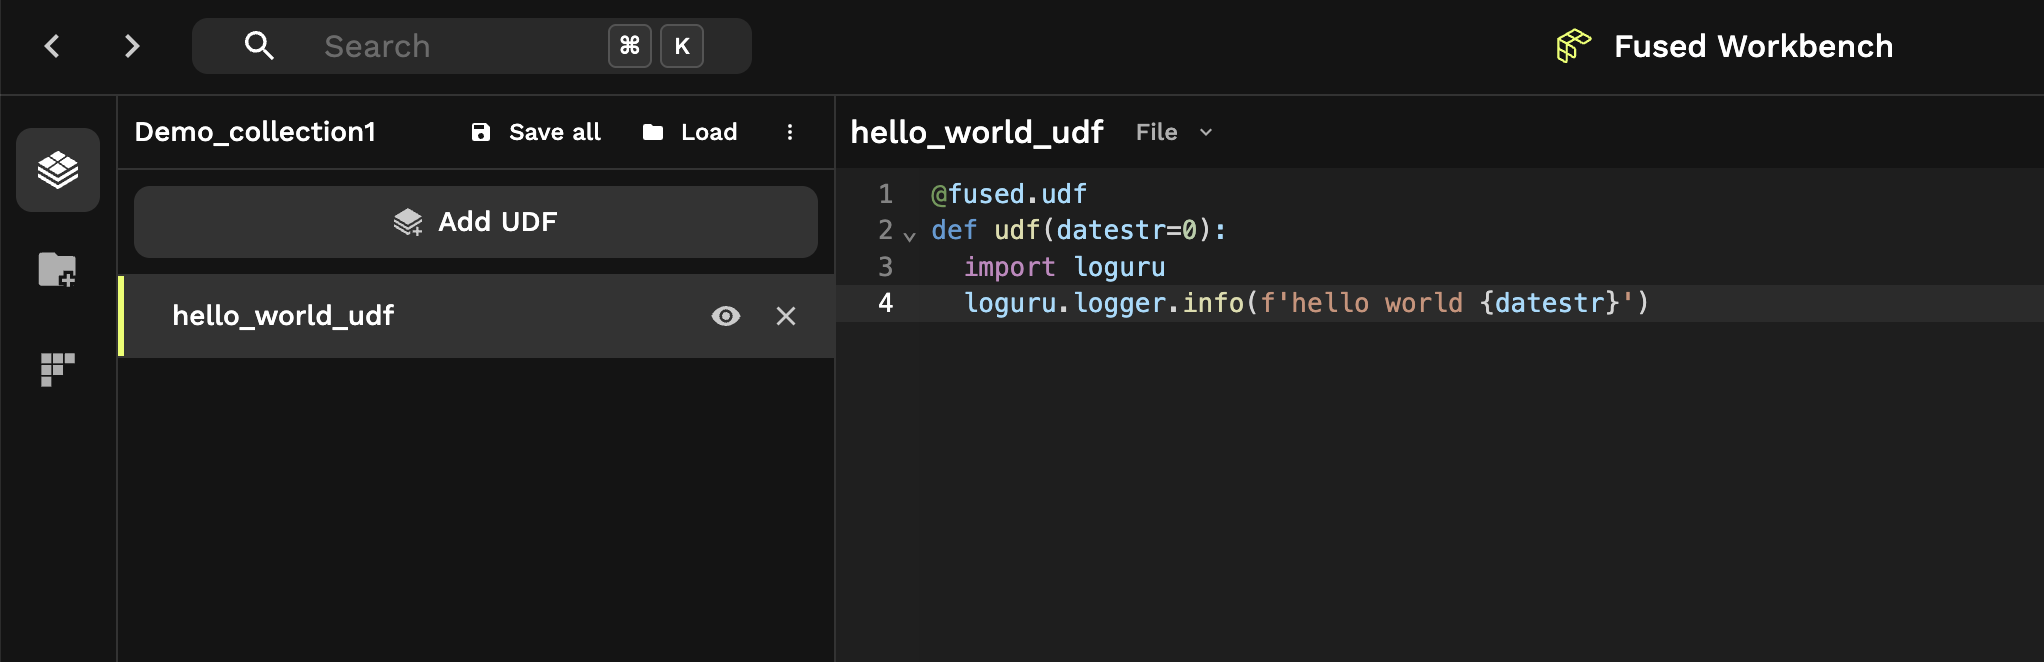Click the magnifying glass search icon
2044x662 pixels.
[x=259, y=46]
